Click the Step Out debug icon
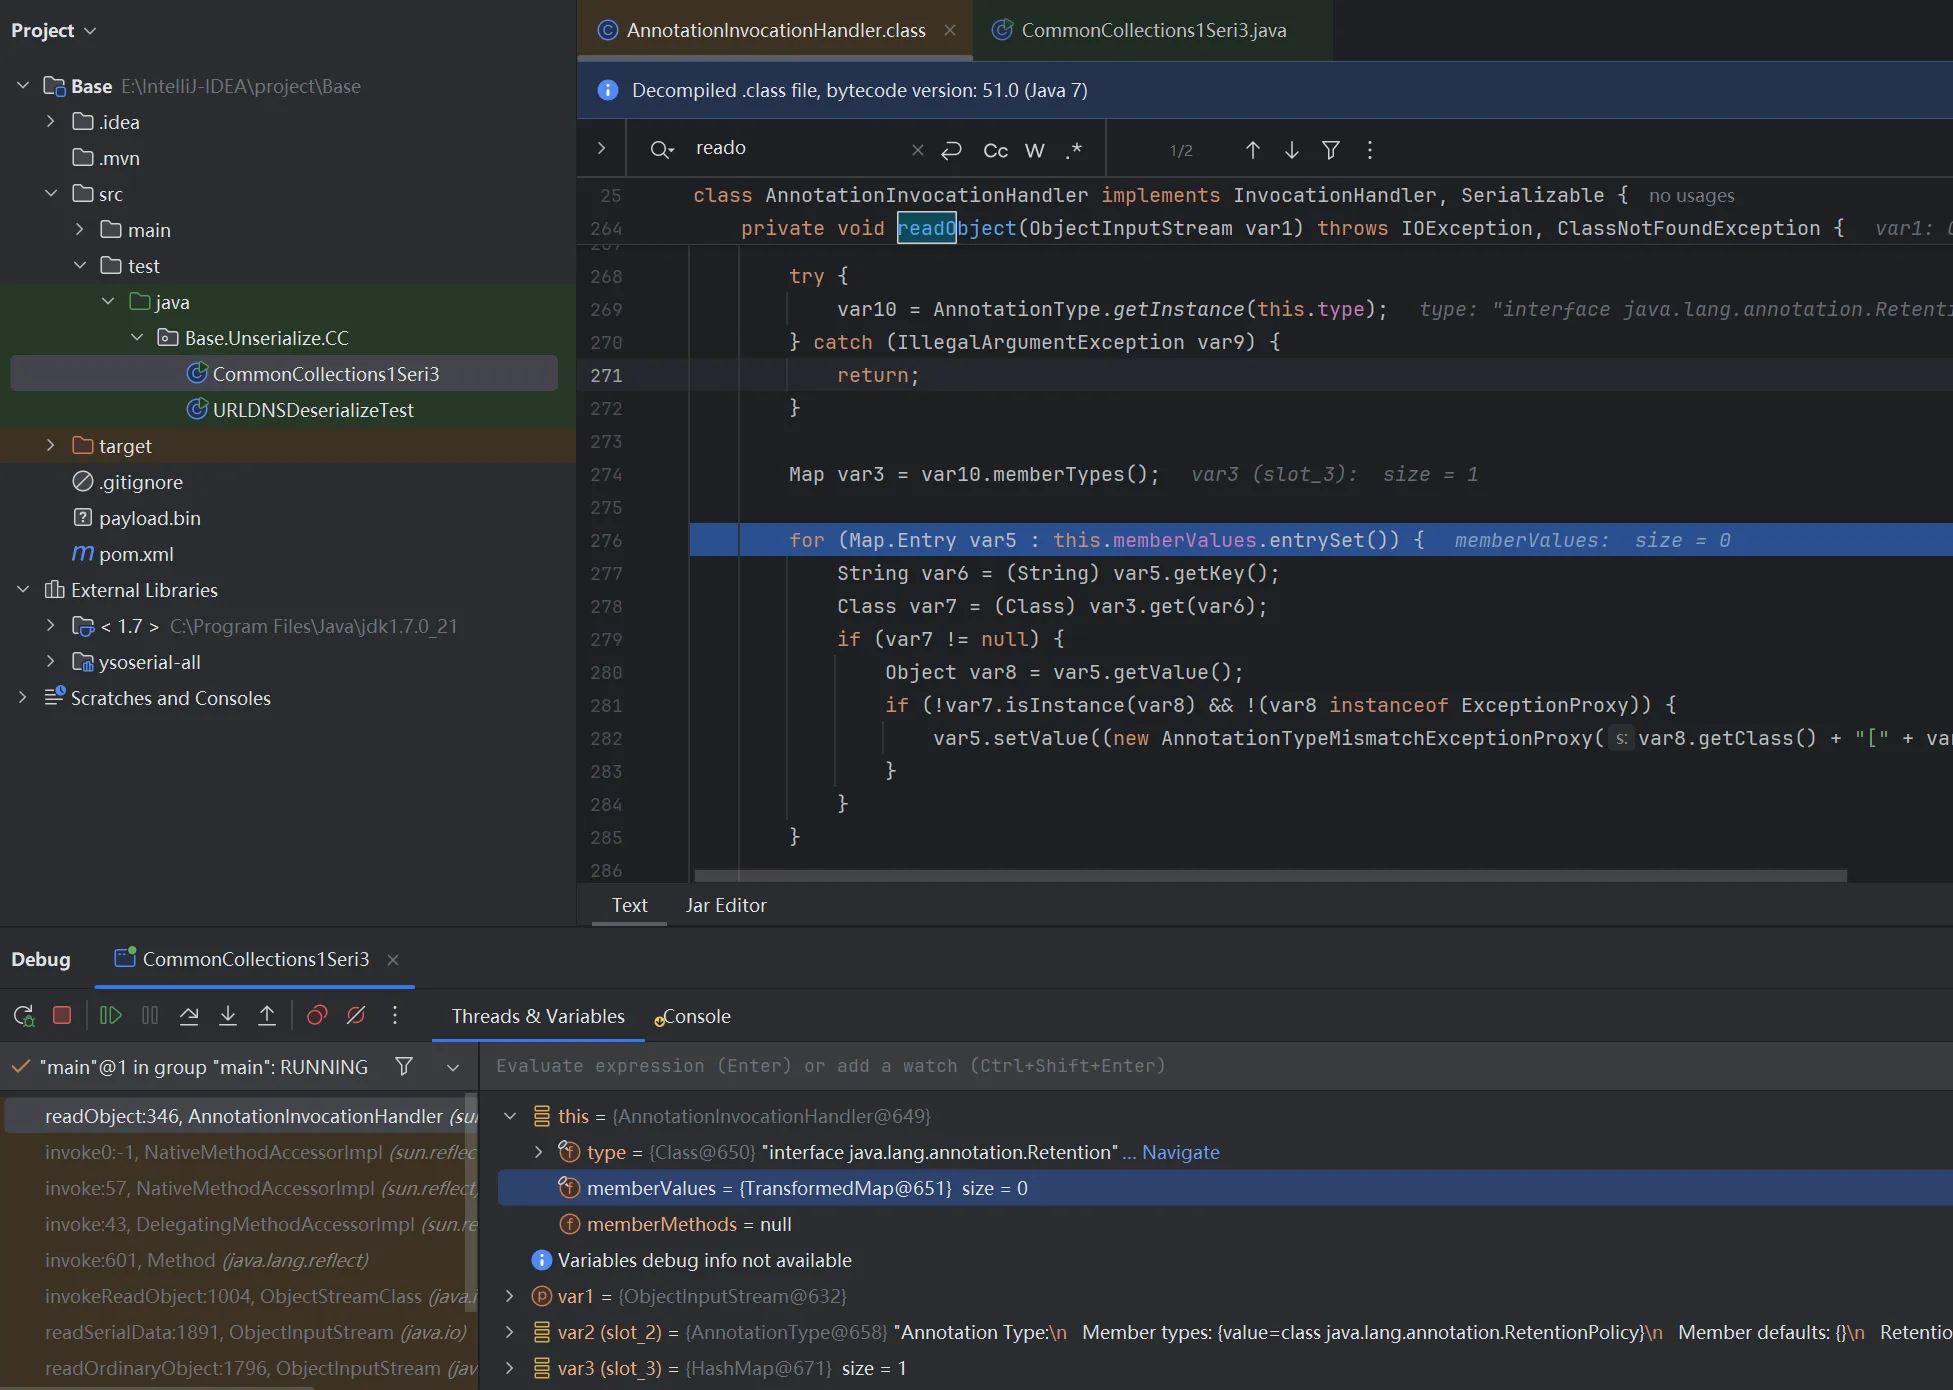This screenshot has width=1953, height=1390. tap(267, 1016)
